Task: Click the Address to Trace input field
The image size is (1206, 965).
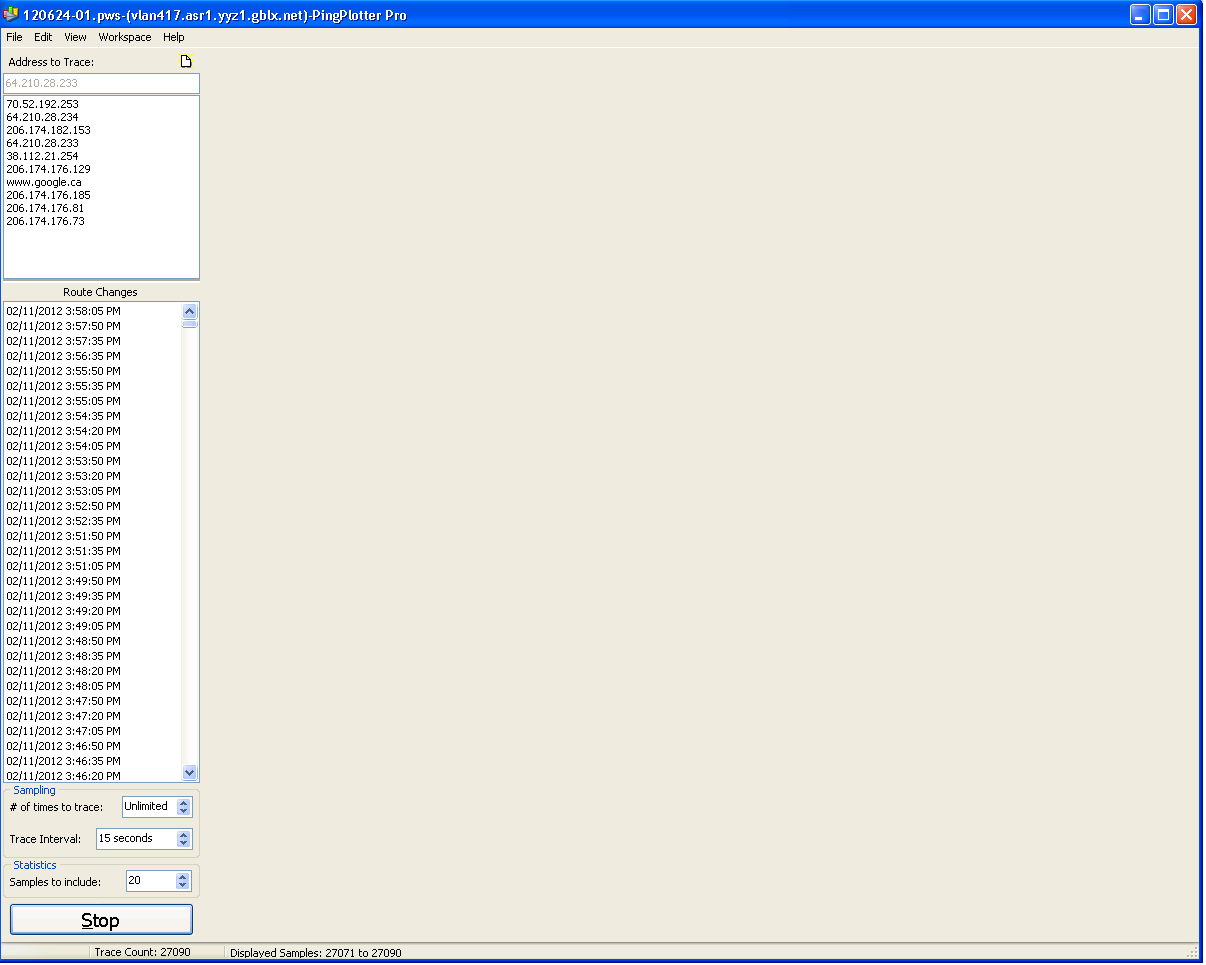Action: pyautogui.click(x=101, y=83)
